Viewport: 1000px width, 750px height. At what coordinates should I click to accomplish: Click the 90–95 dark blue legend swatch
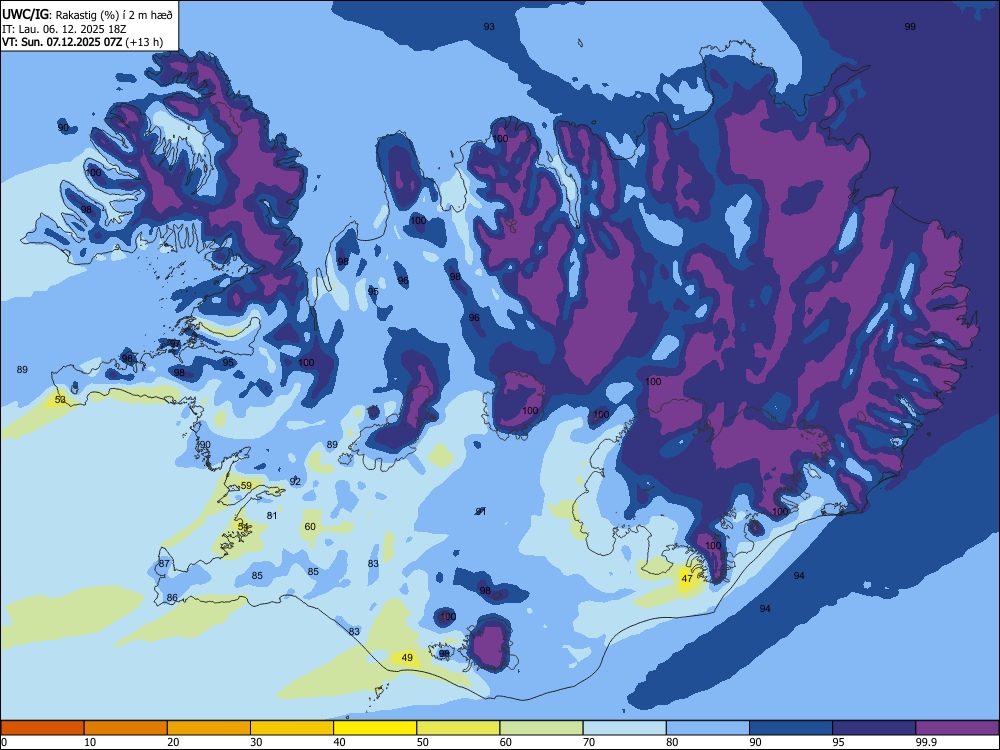pos(791,728)
